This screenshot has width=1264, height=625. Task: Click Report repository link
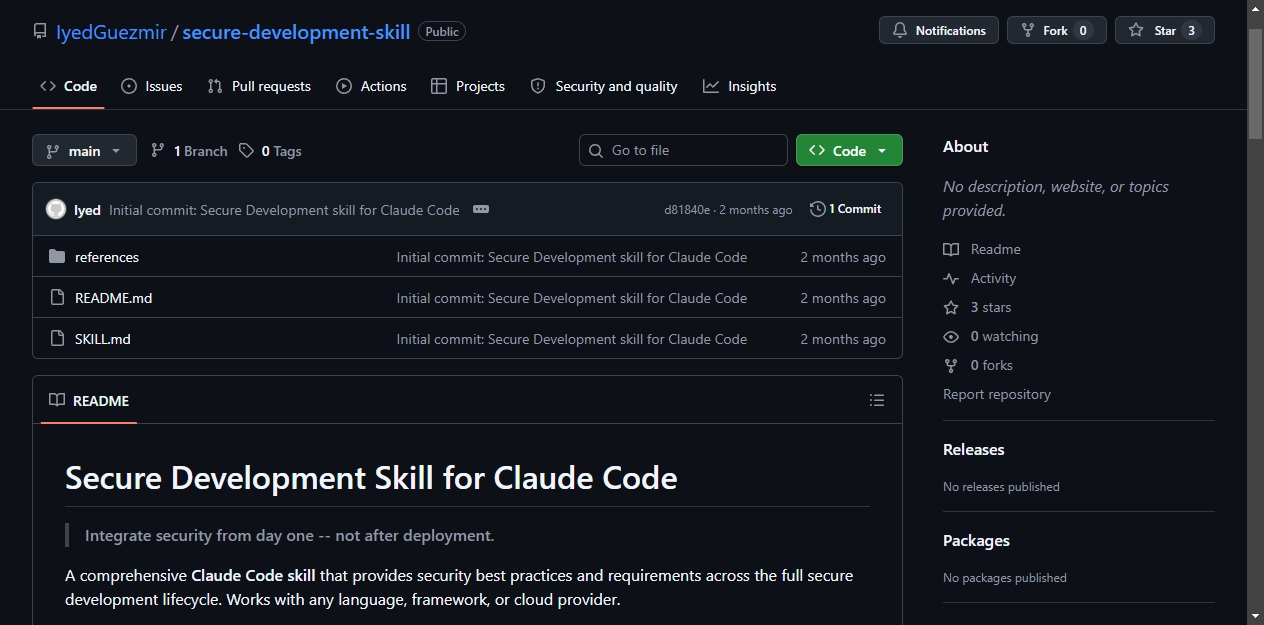pos(997,394)
